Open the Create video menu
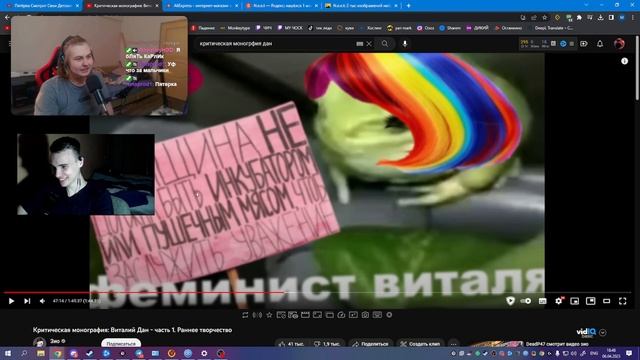The height and width of the screenshot is (360, 640). point(584,44)
